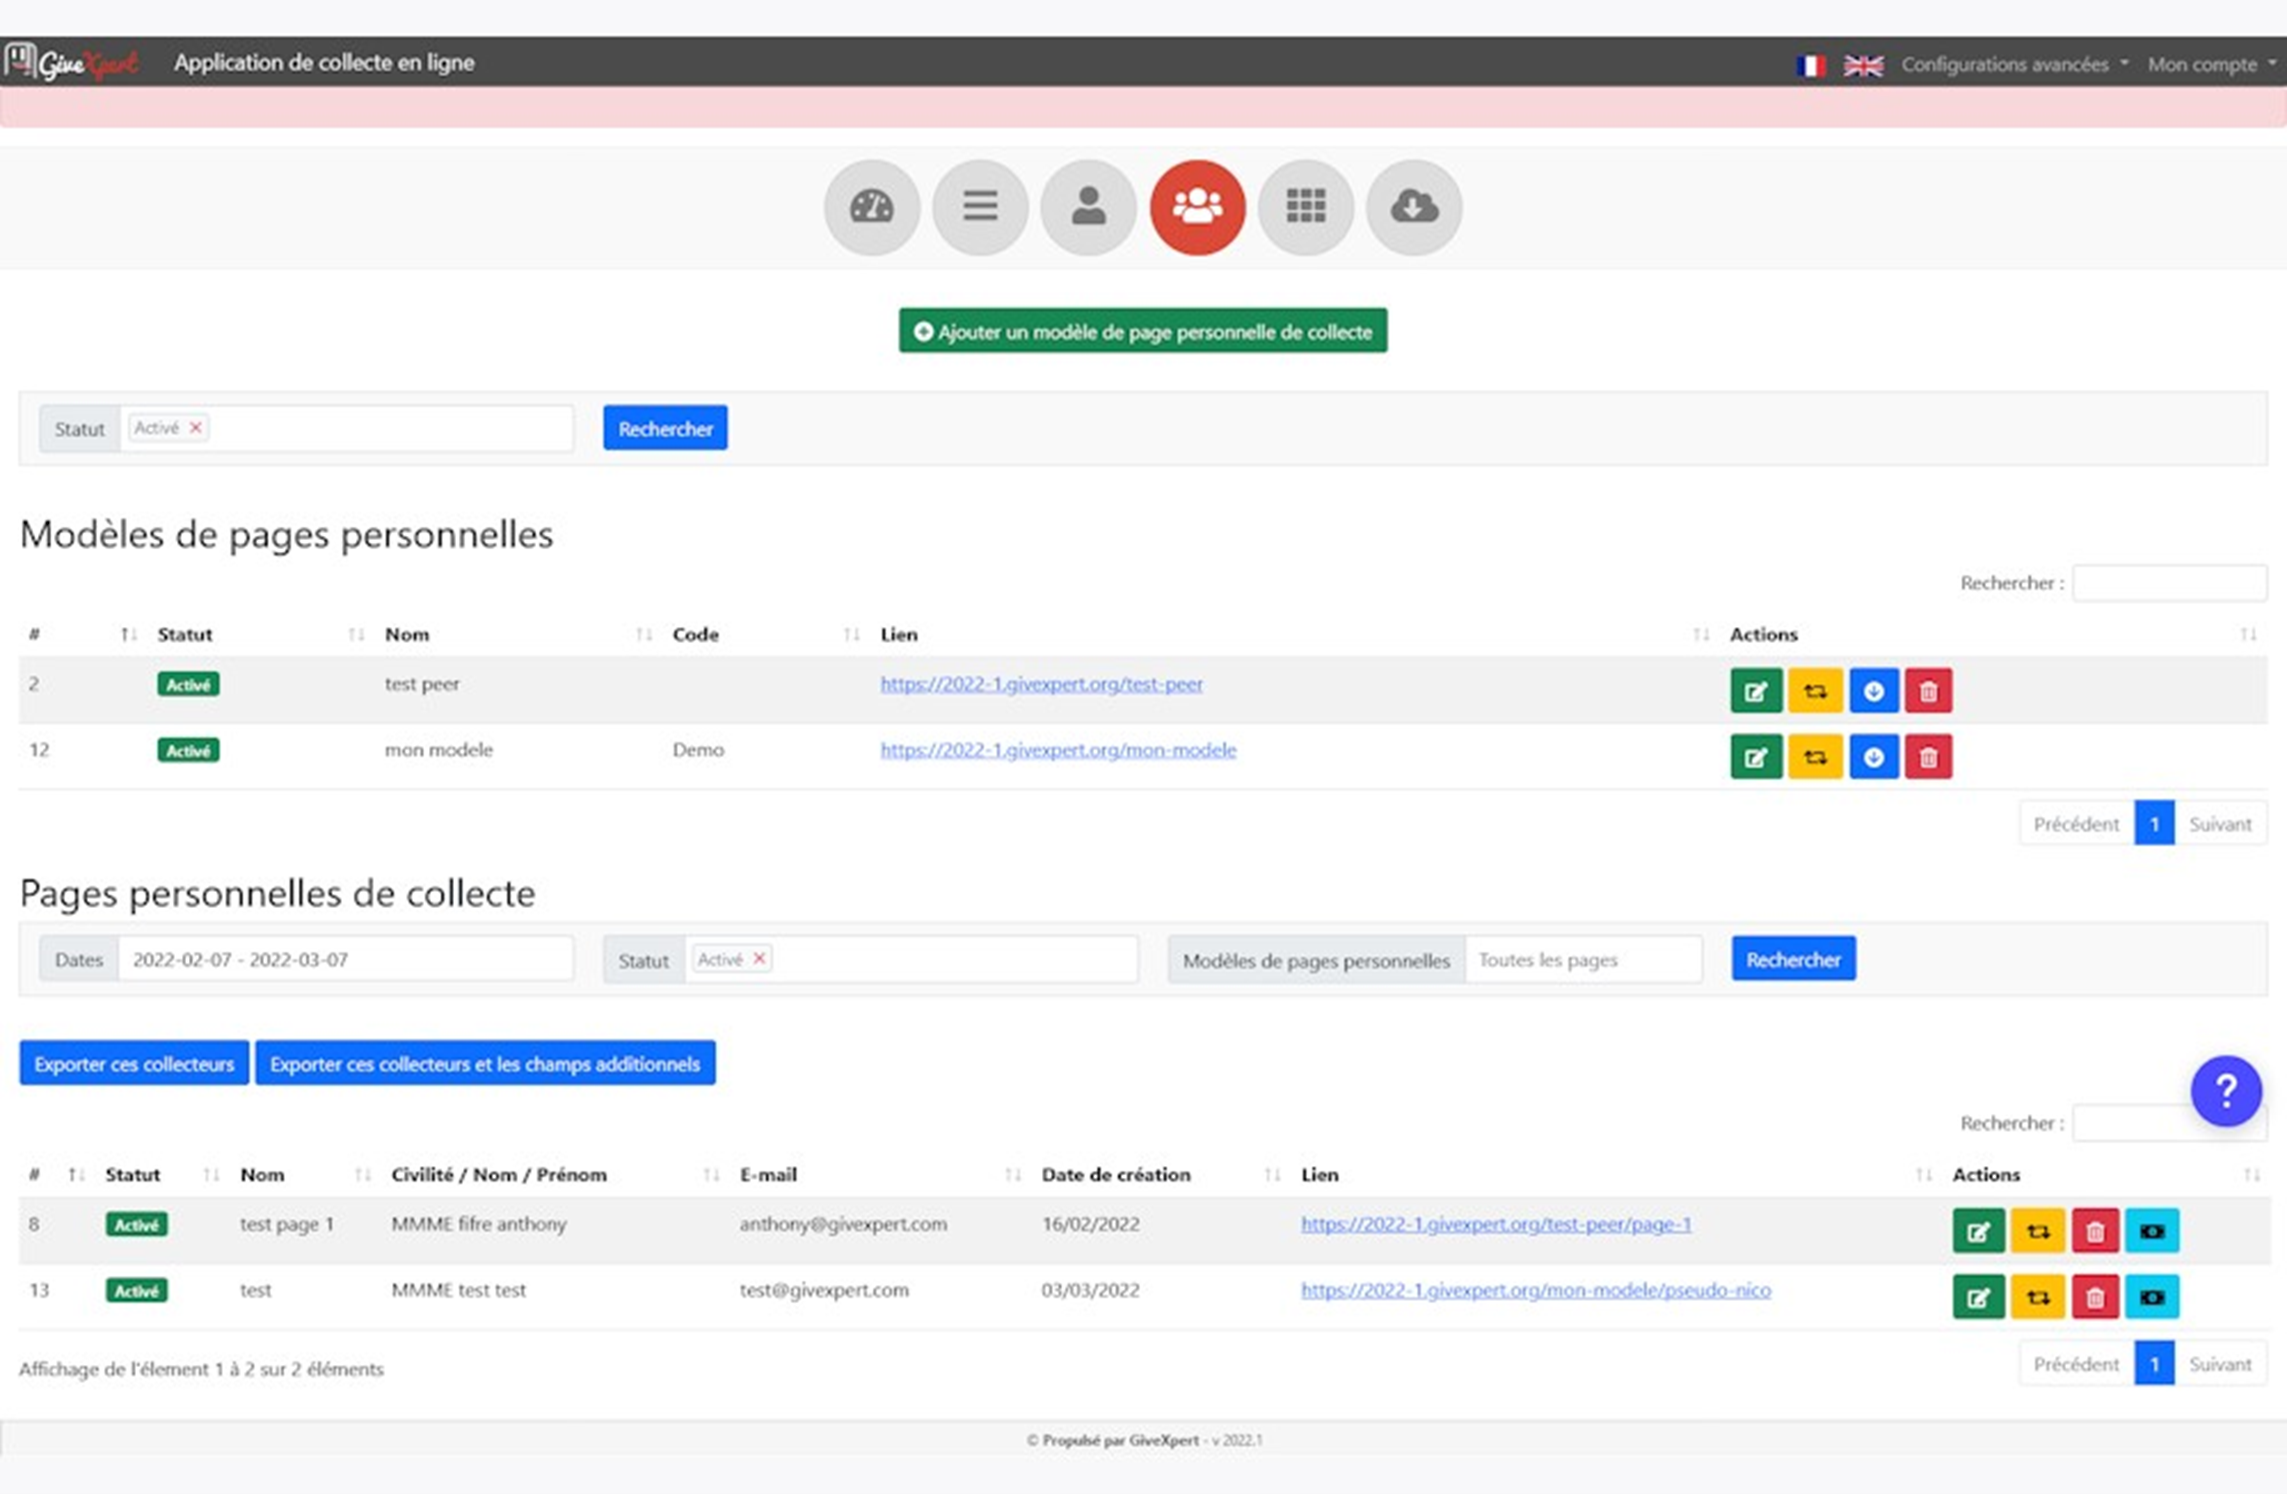
Task: Select the grid apps circle icon
Action: click(1305, 207)
